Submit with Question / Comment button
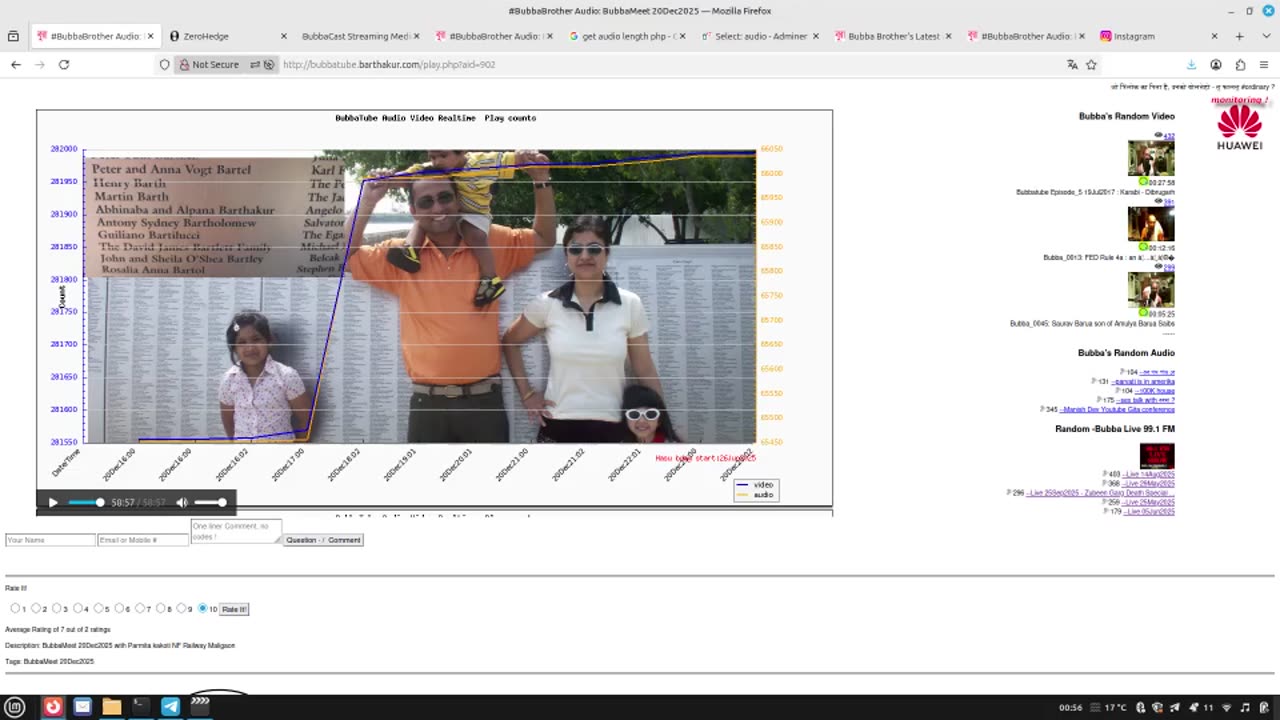The height and width of the screenshot is (720, 1280). click(323, 540)
